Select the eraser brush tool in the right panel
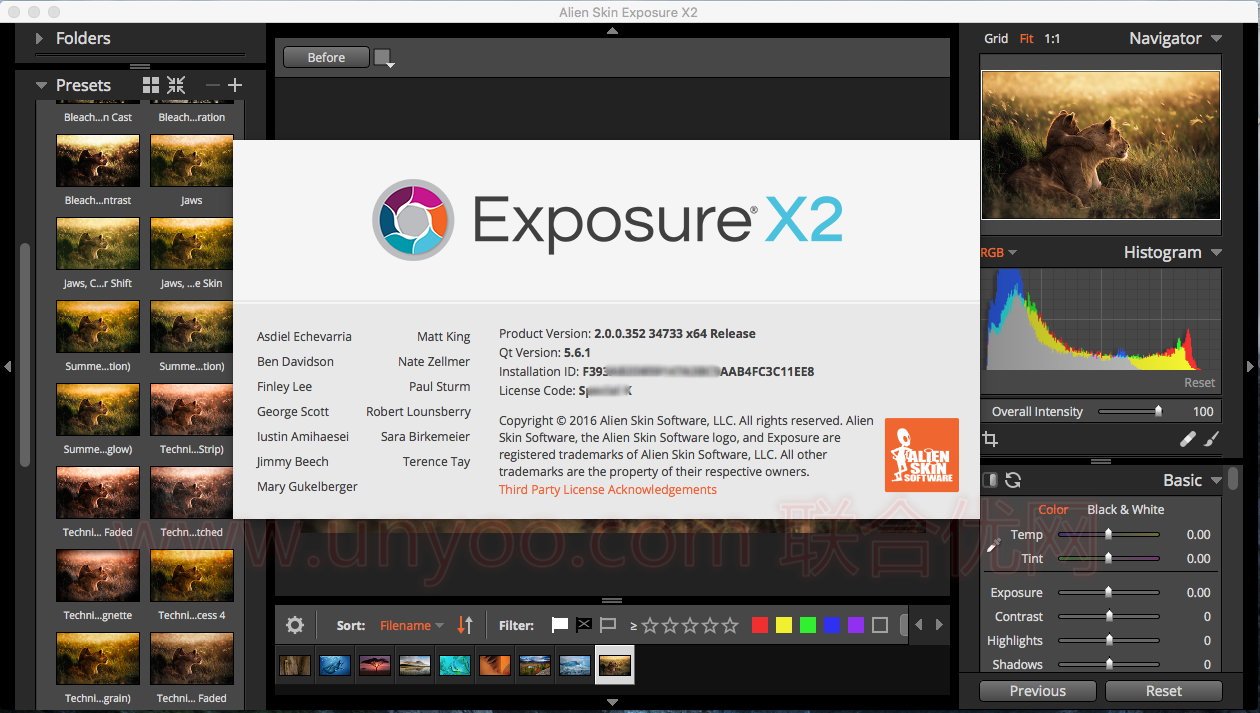The image size is (1260, 713). [1188, 439]
